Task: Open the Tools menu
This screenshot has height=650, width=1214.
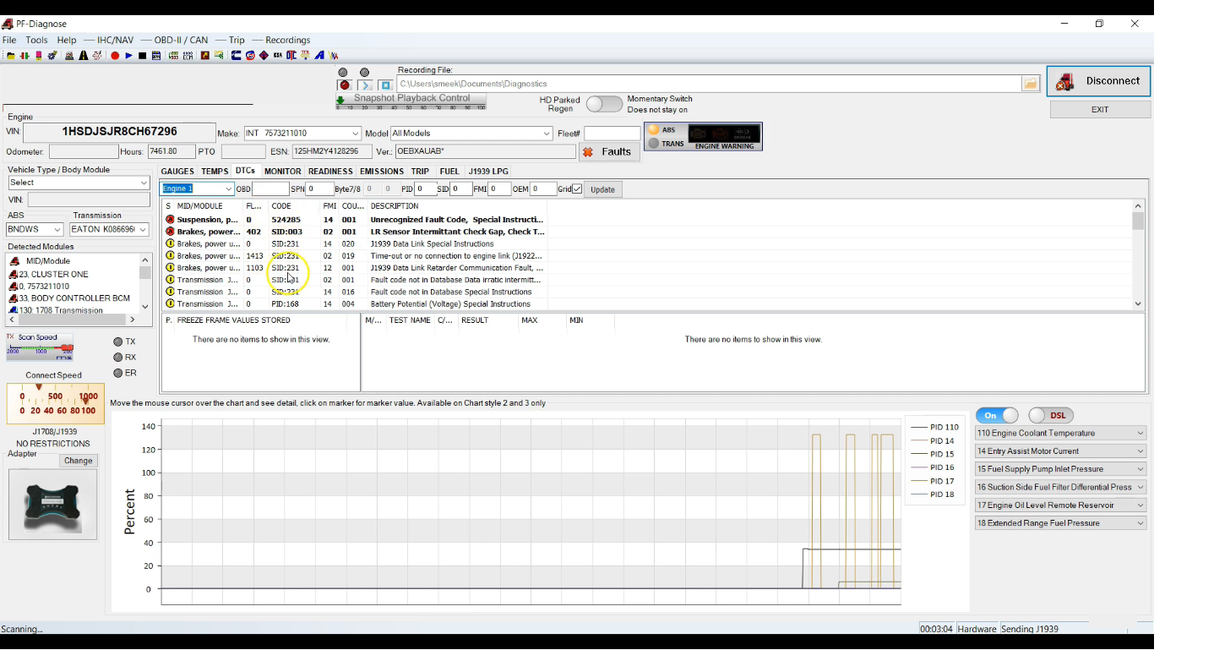Action: point(36,40)
